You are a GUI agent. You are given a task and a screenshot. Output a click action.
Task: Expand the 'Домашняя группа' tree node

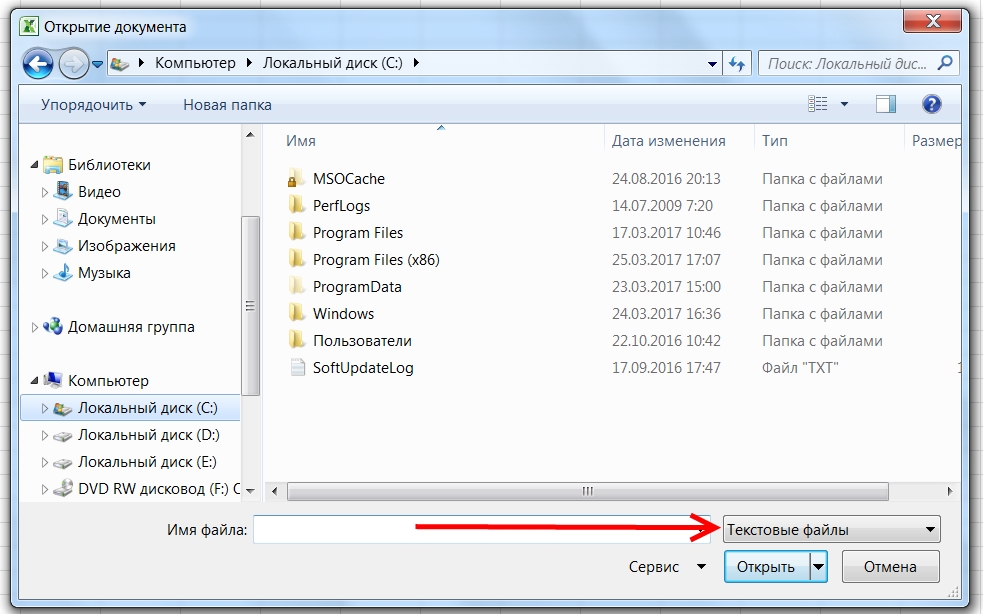tap(35, 327)
